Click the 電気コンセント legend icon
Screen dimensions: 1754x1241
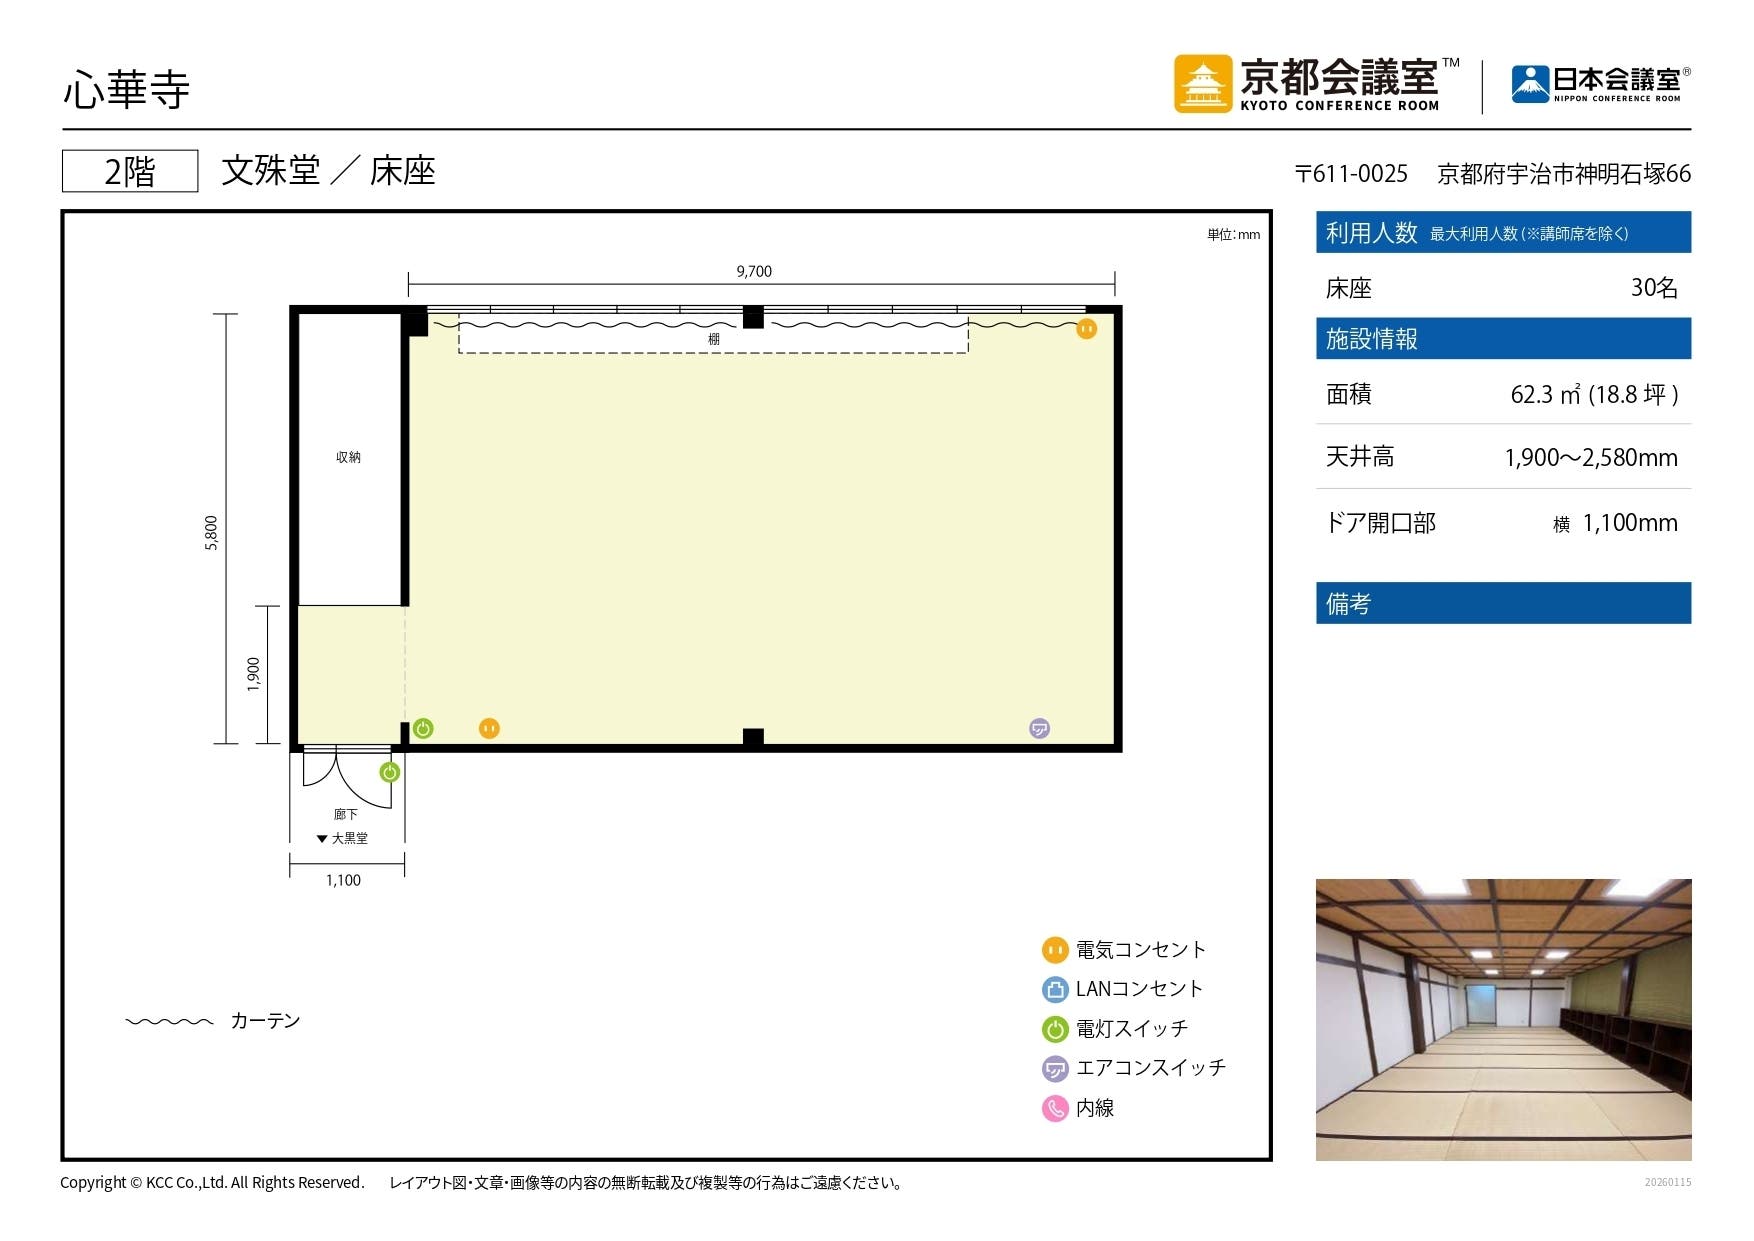(1054, 950)
